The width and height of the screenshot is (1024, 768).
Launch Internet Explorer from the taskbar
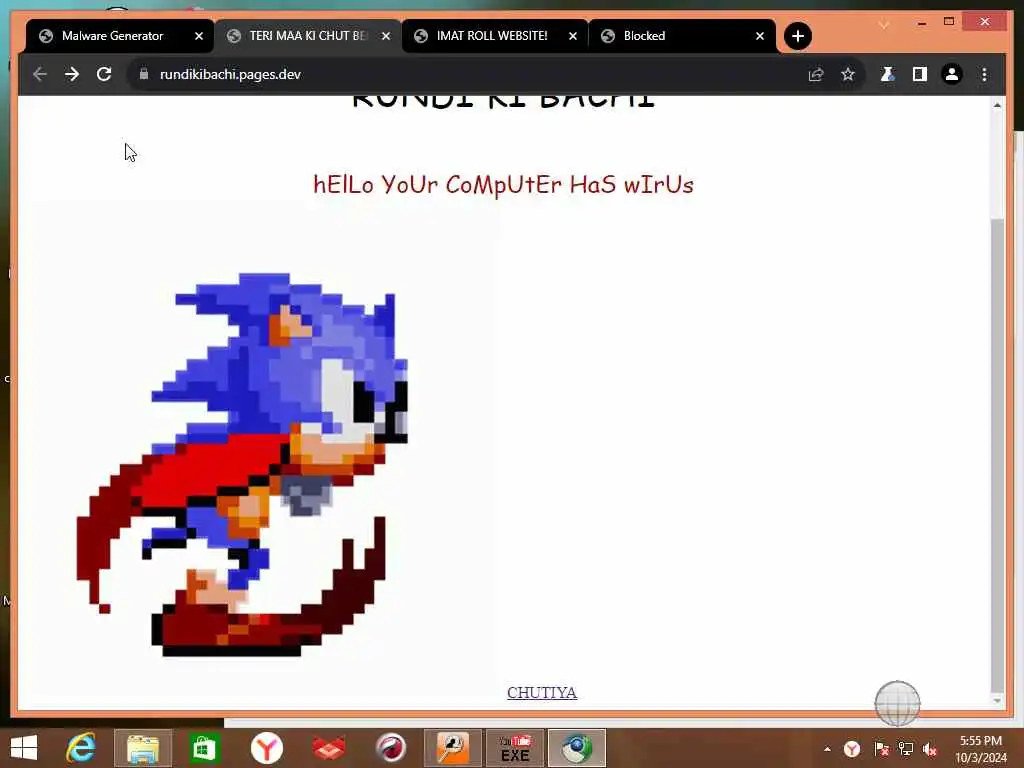[x=81, y=748]
